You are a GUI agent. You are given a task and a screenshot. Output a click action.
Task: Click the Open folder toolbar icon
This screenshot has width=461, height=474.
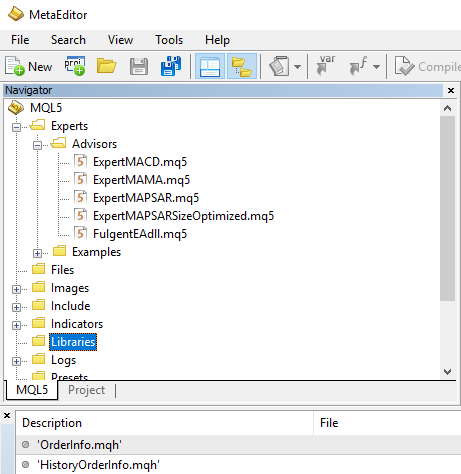[x=106, y=66]
